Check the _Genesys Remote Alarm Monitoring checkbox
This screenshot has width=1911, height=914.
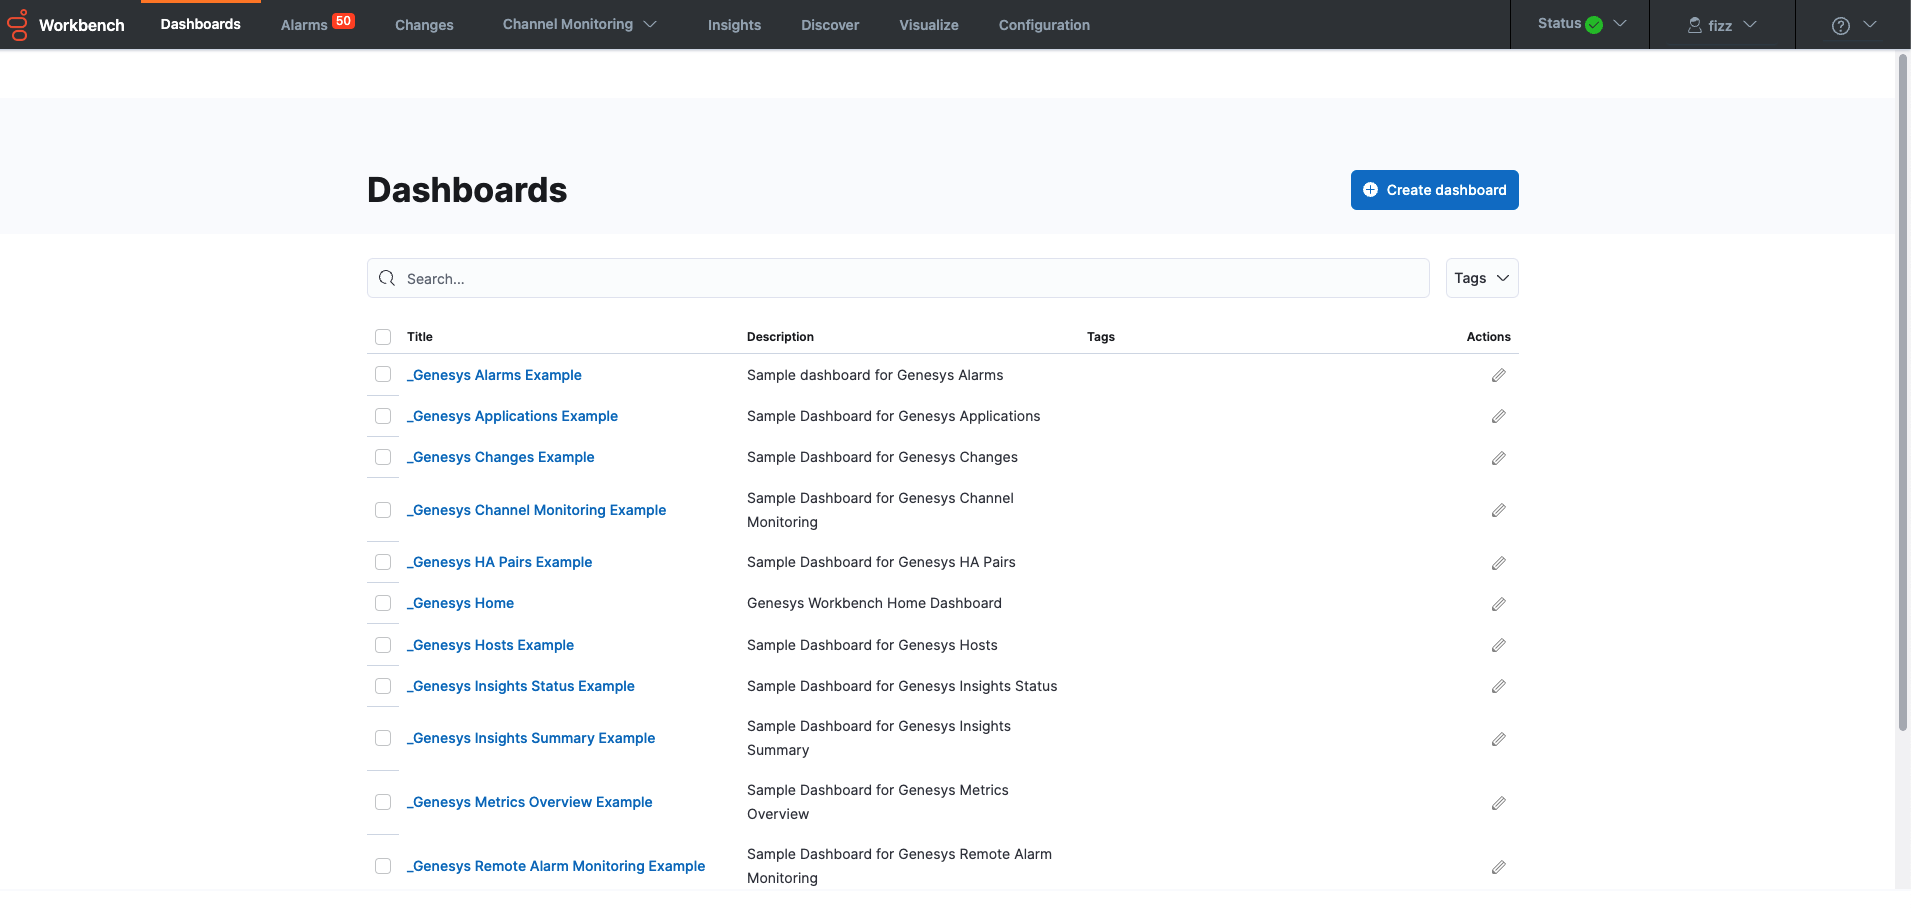click(383, 866)
